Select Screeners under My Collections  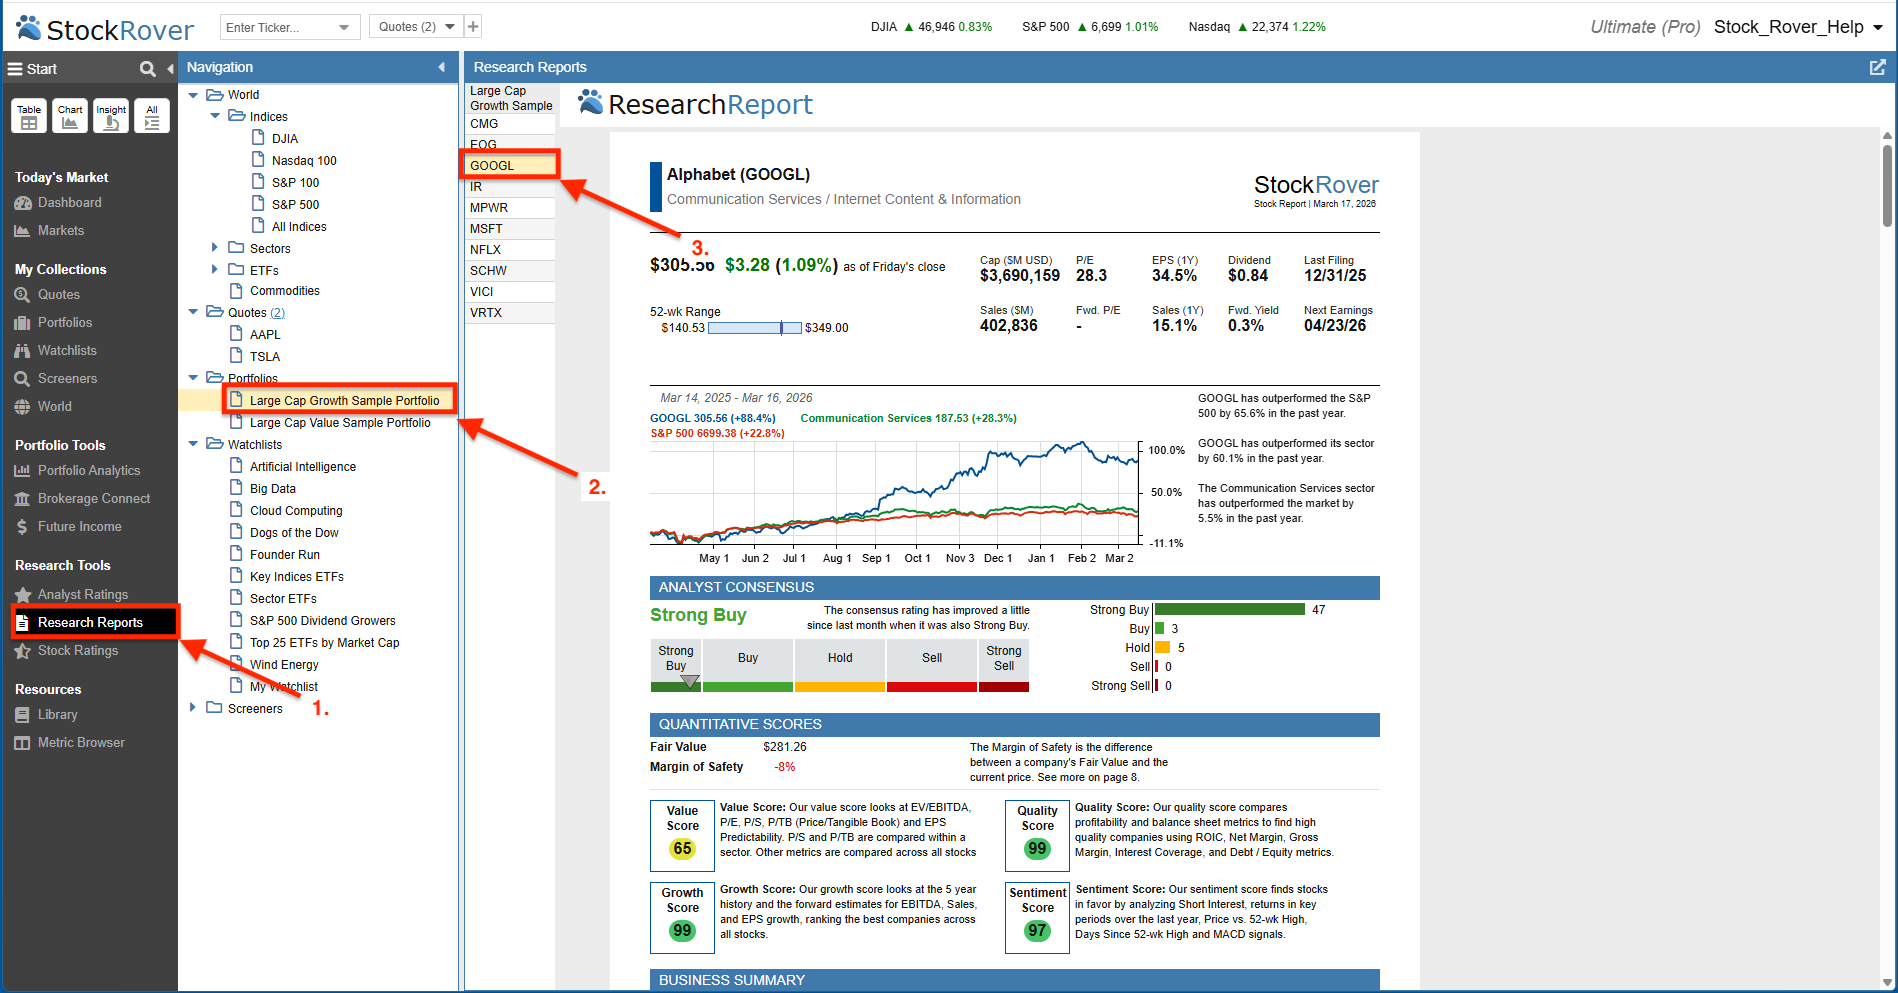67,379
